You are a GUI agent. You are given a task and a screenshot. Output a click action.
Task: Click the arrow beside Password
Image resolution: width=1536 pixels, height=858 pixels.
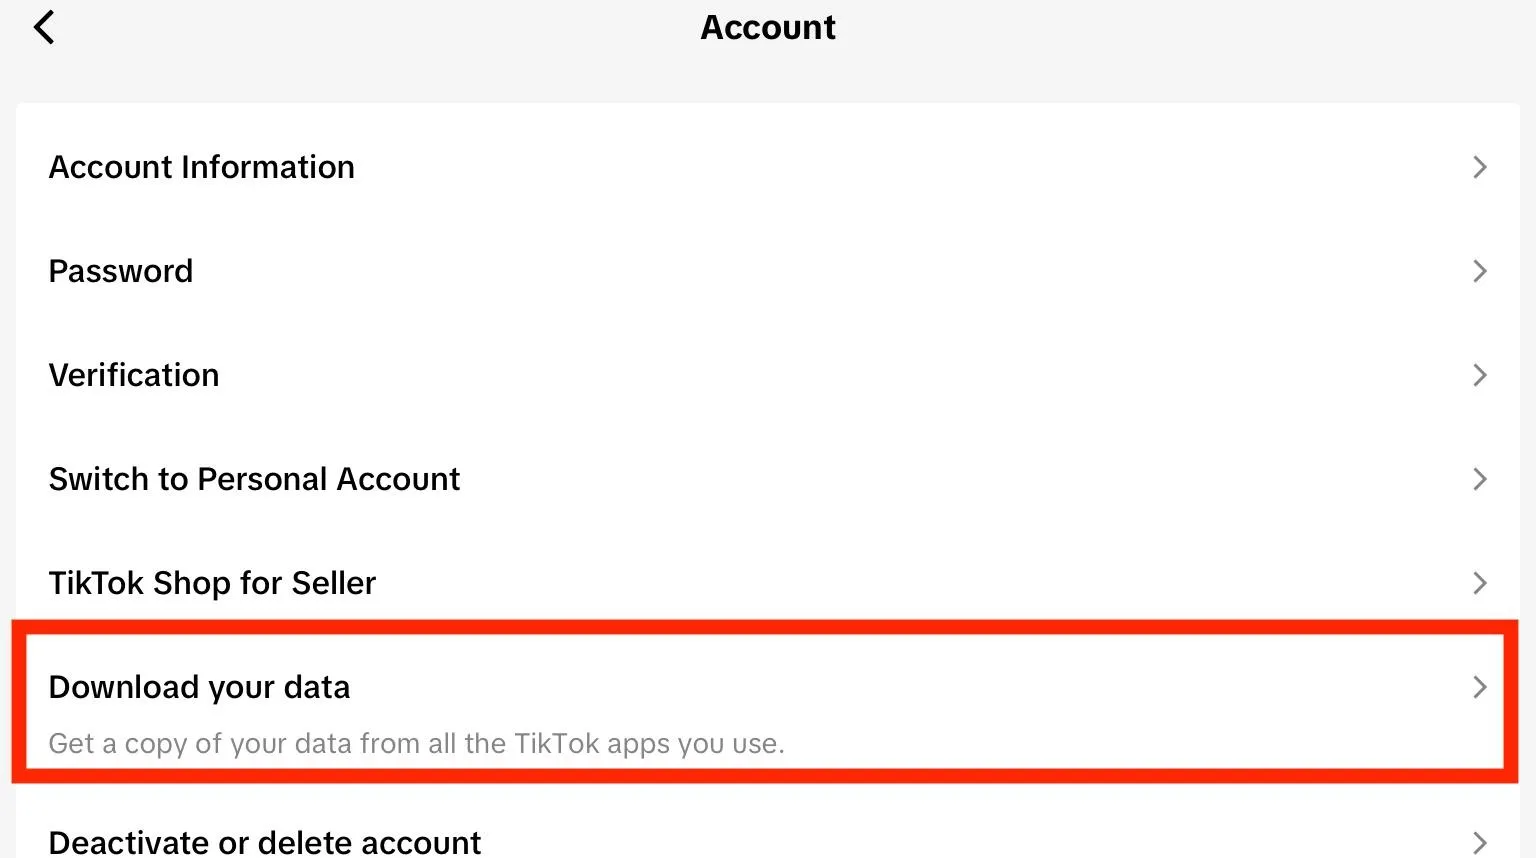1480,271
